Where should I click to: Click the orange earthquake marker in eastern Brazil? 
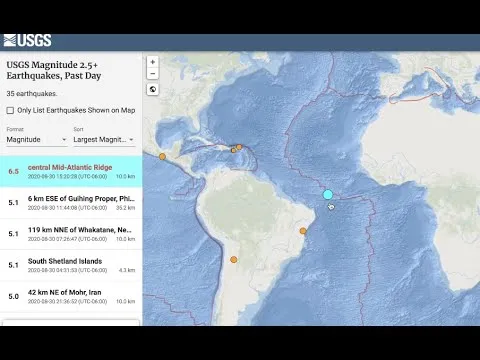click(x=303, y=231)
